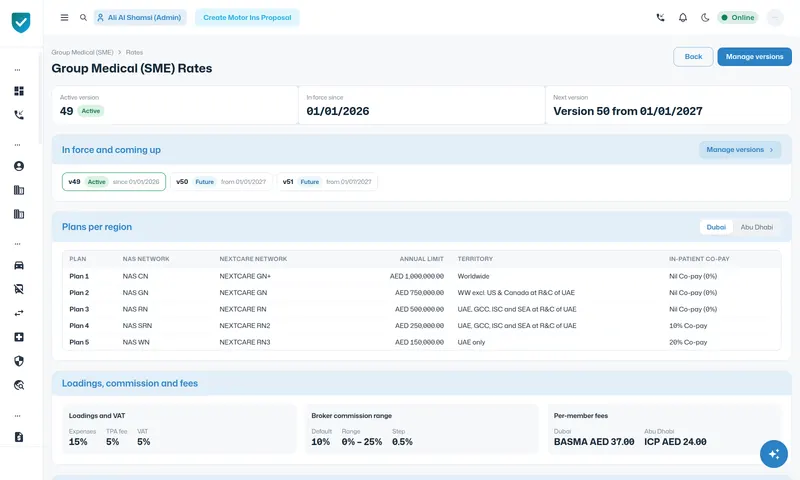Click the Plan 4 row label
The height and width of the screenshot is (480, 800).
(x=79, y=325)
